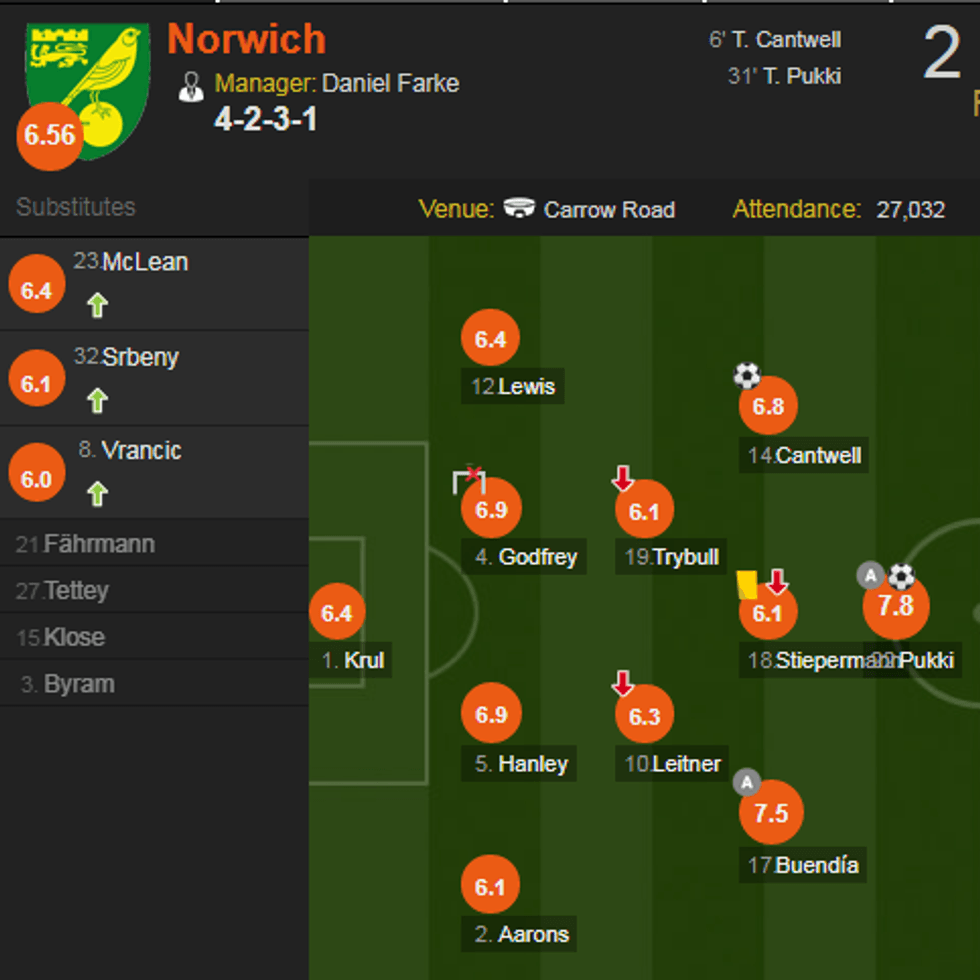
Task: Click the assist badge above Buendía
Action: coord(746,782)
